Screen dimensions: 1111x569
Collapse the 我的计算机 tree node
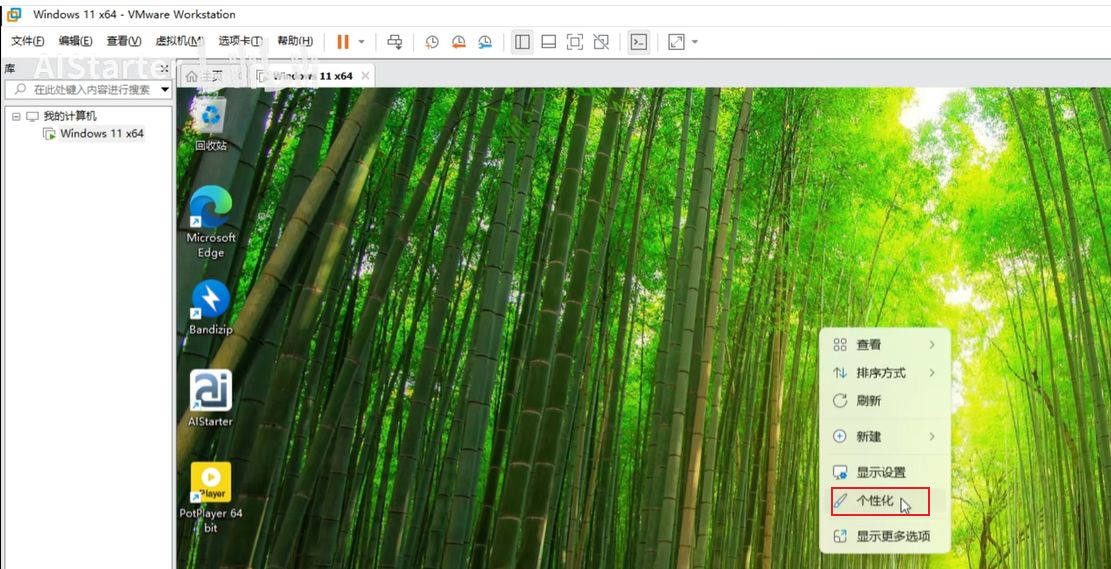click(x=16, y=116)
